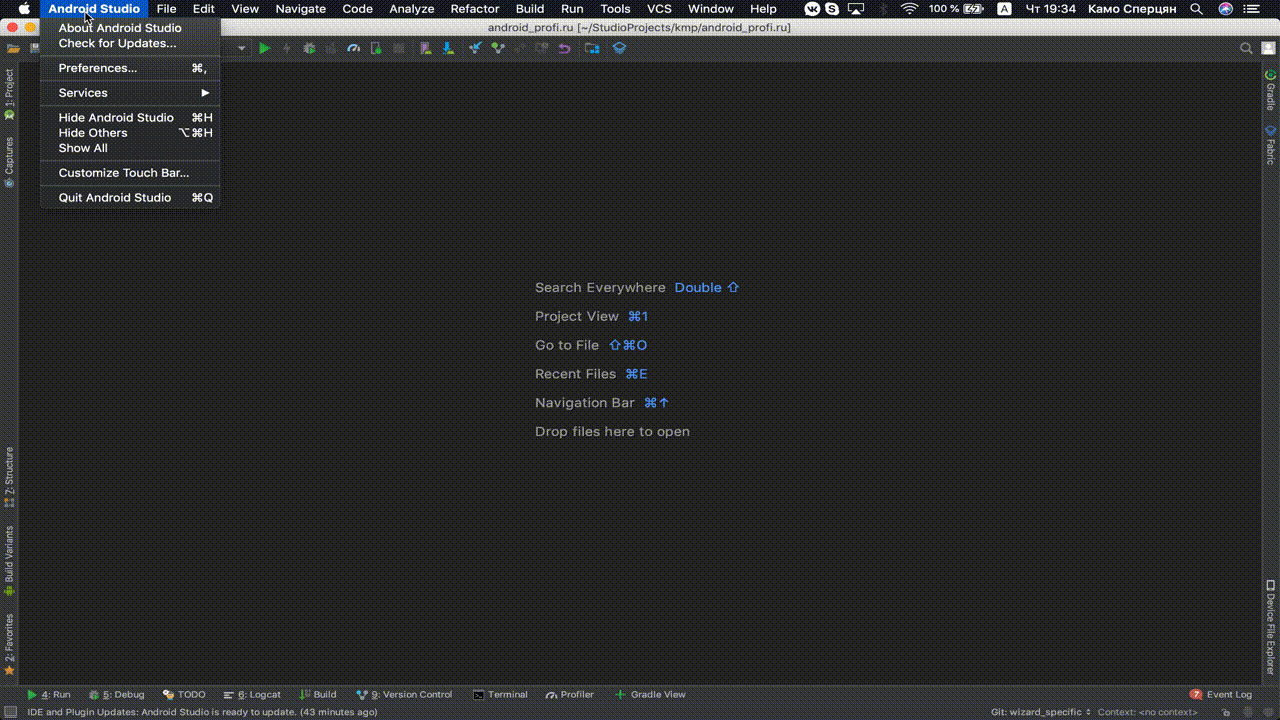
Task: Open the Device File Explorer side tab
Action: pyautogui.click(x=1270, y=627)
